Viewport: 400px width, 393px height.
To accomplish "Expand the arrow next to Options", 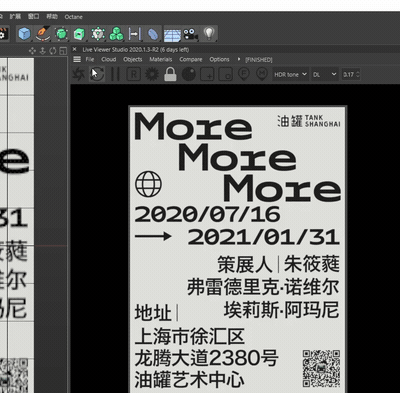I will point(239,59).
